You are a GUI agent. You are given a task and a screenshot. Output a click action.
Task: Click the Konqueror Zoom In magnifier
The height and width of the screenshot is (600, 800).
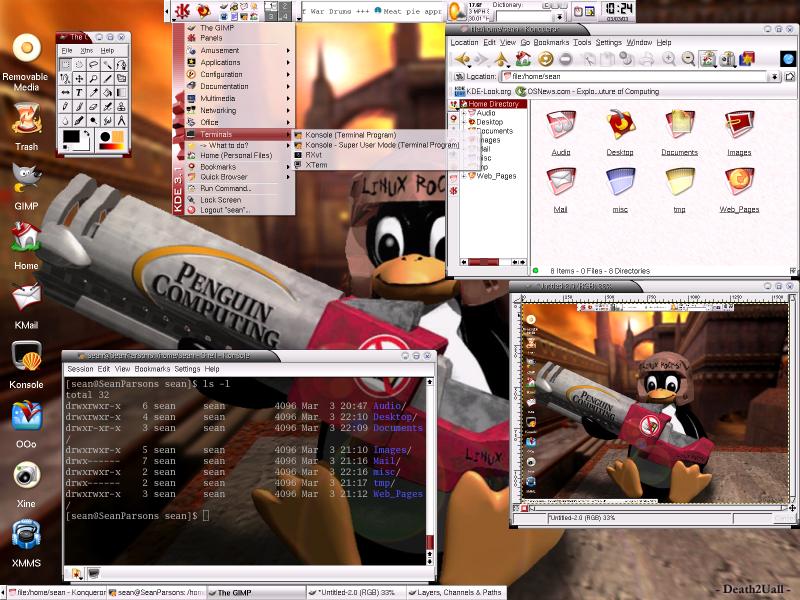(669, 59)
